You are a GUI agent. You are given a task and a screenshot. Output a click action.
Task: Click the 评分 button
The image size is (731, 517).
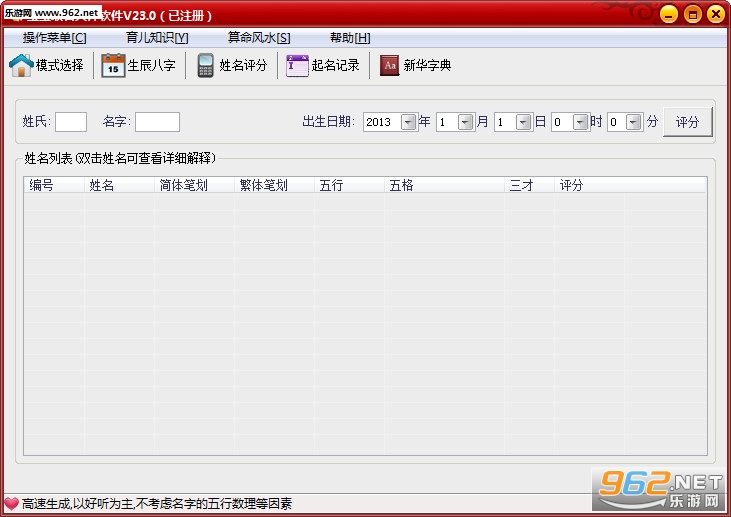click(x=688, y=122)
